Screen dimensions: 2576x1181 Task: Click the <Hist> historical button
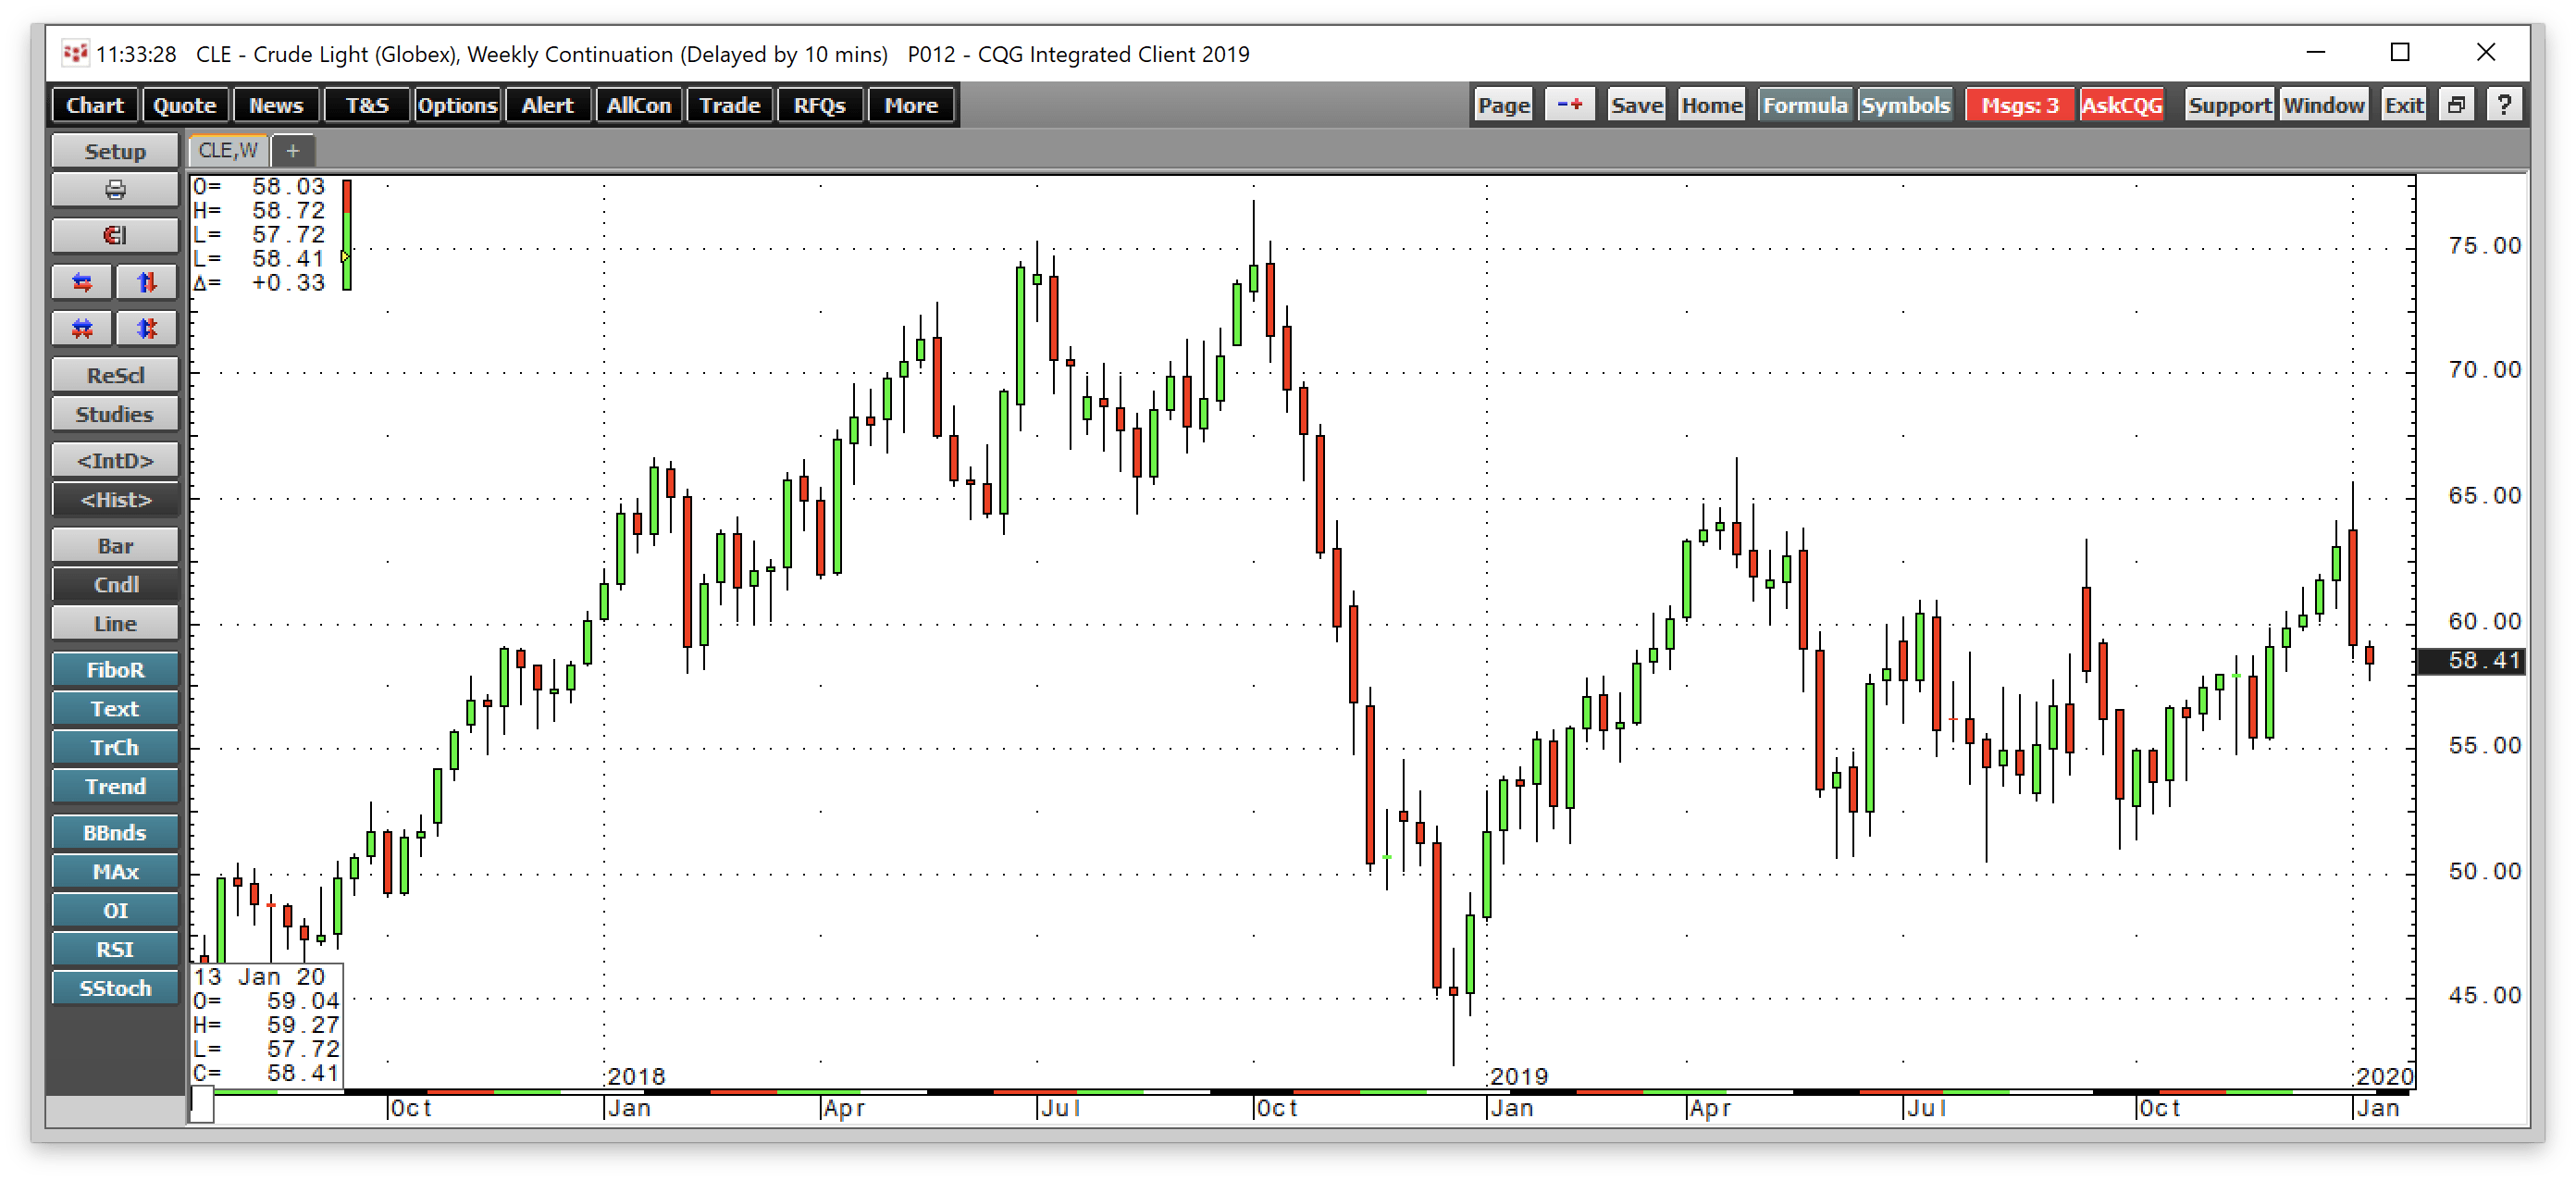tap(115, 499)
